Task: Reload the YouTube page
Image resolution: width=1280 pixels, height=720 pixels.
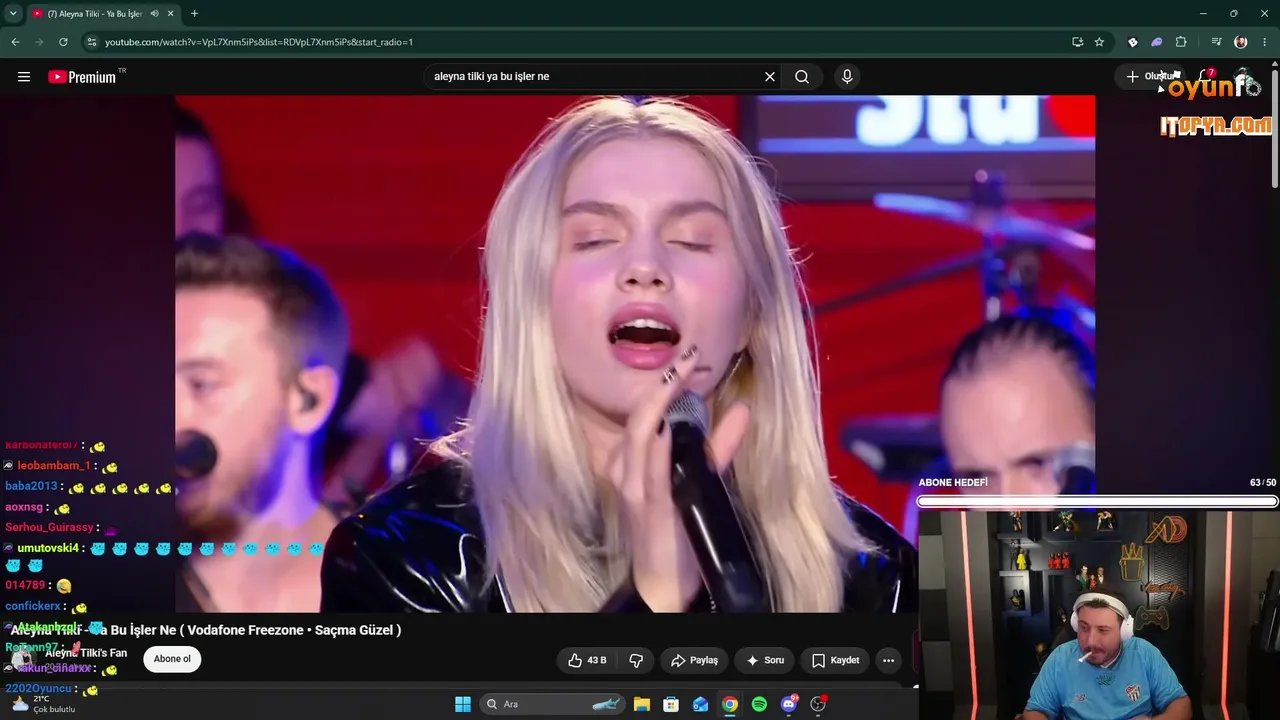Action: (x=63, y=42)
